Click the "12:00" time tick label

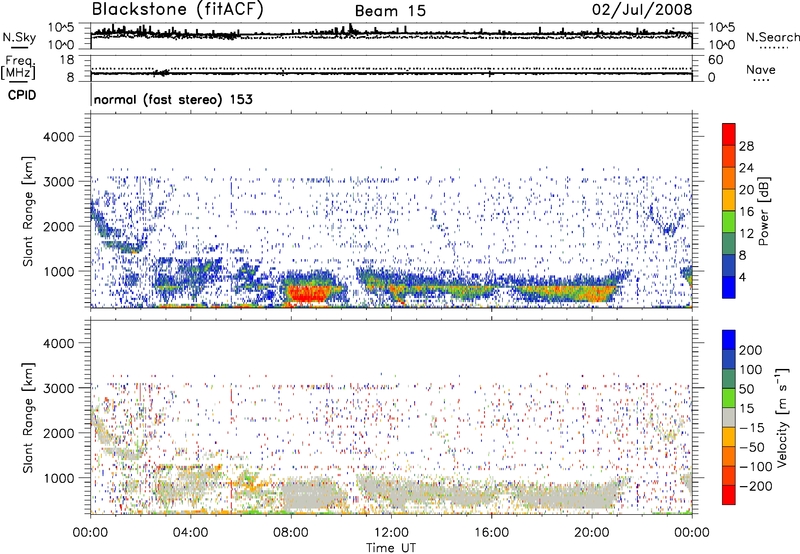[x=391, y=533]
